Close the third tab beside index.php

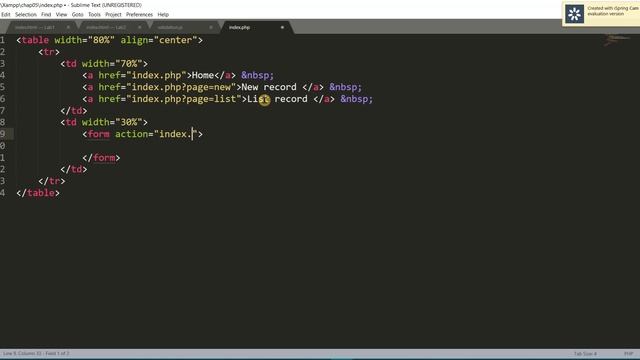(x=211, y=27)
